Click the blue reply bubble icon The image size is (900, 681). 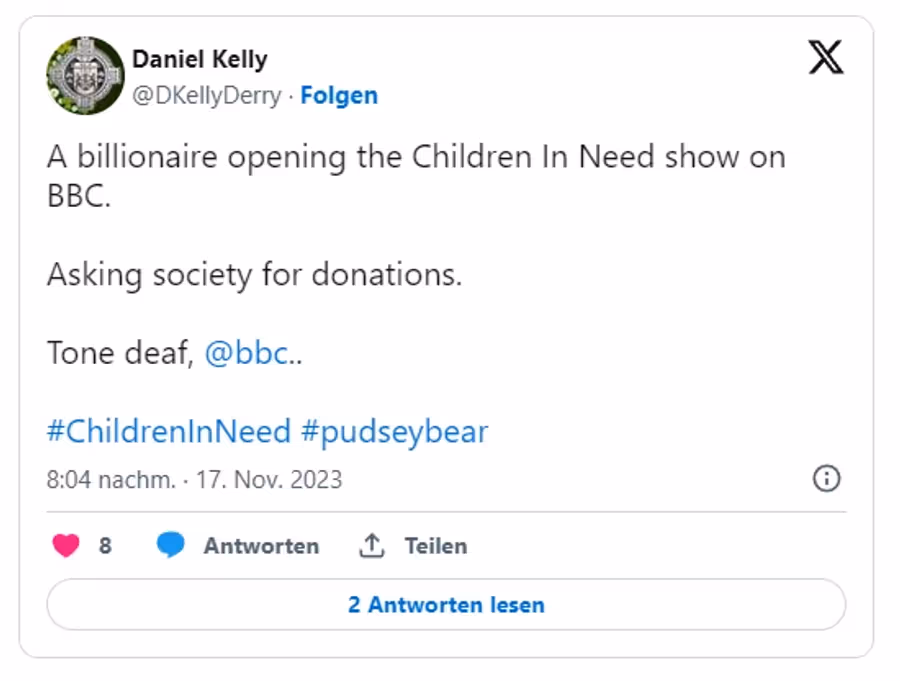[170, 545]
